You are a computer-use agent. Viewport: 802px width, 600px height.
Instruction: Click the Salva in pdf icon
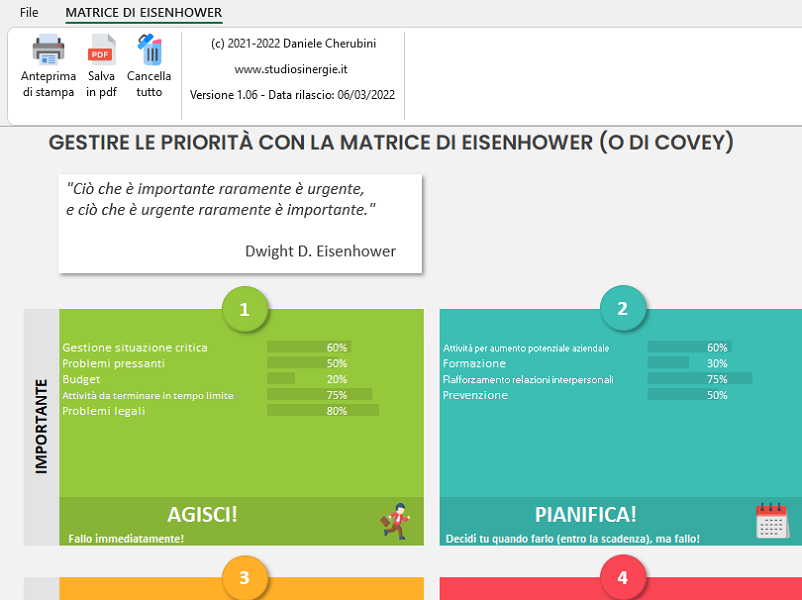tap(101, 50)
